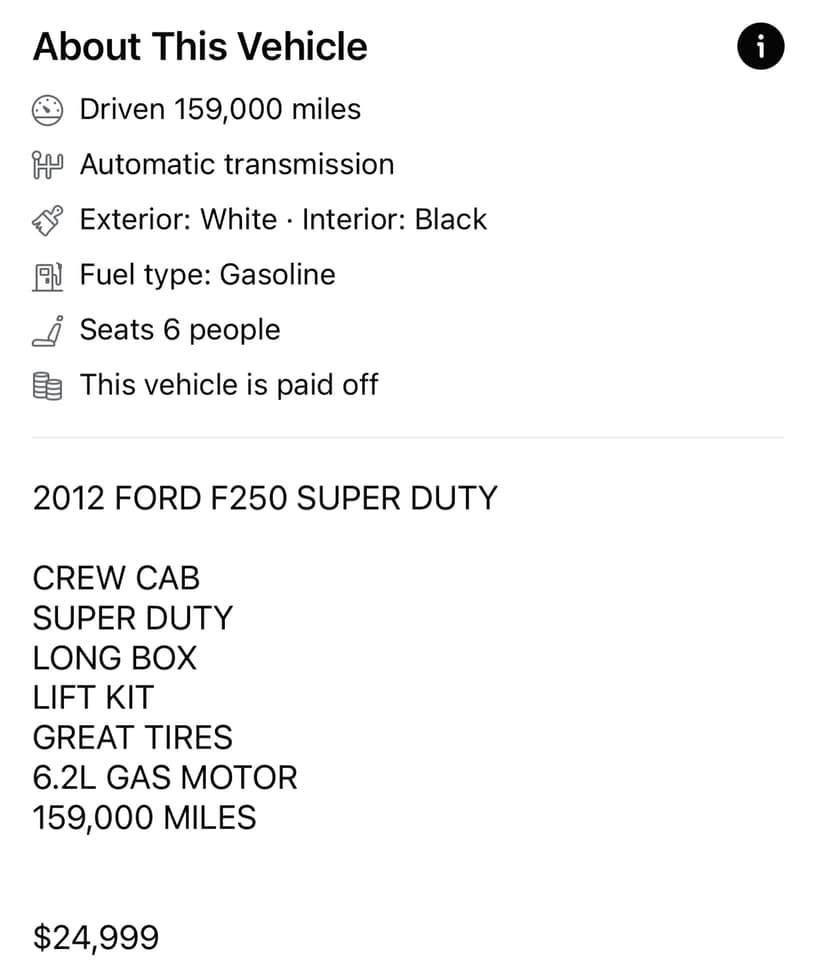Click the car seat icon

[x=47, y=331]
